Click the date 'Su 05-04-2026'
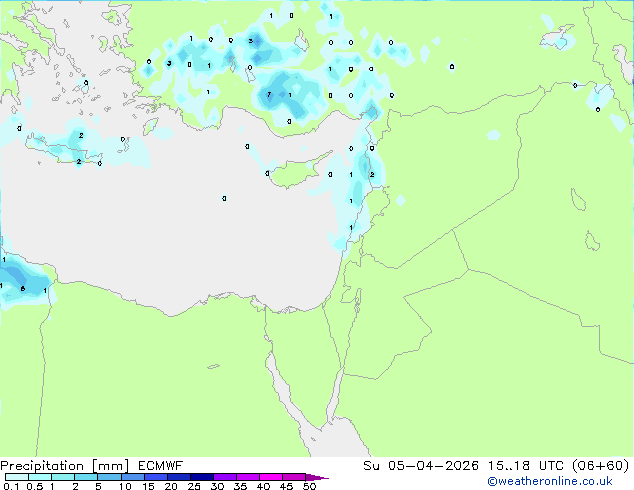This screenshot has height=490, width=634. coord(421,466)
